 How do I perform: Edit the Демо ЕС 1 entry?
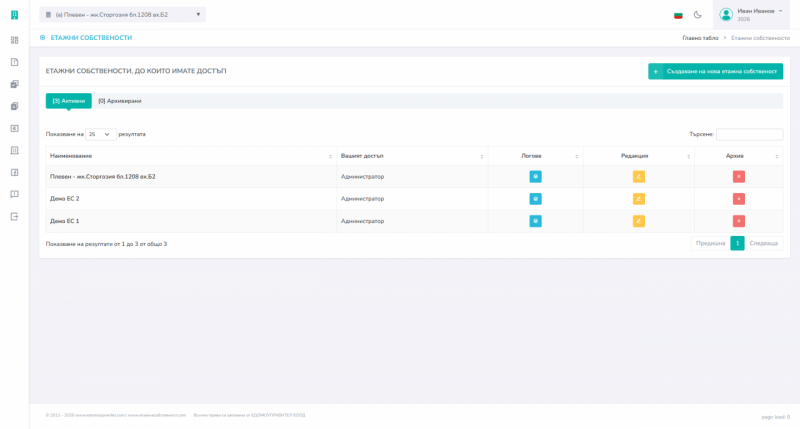coord(639,221)
